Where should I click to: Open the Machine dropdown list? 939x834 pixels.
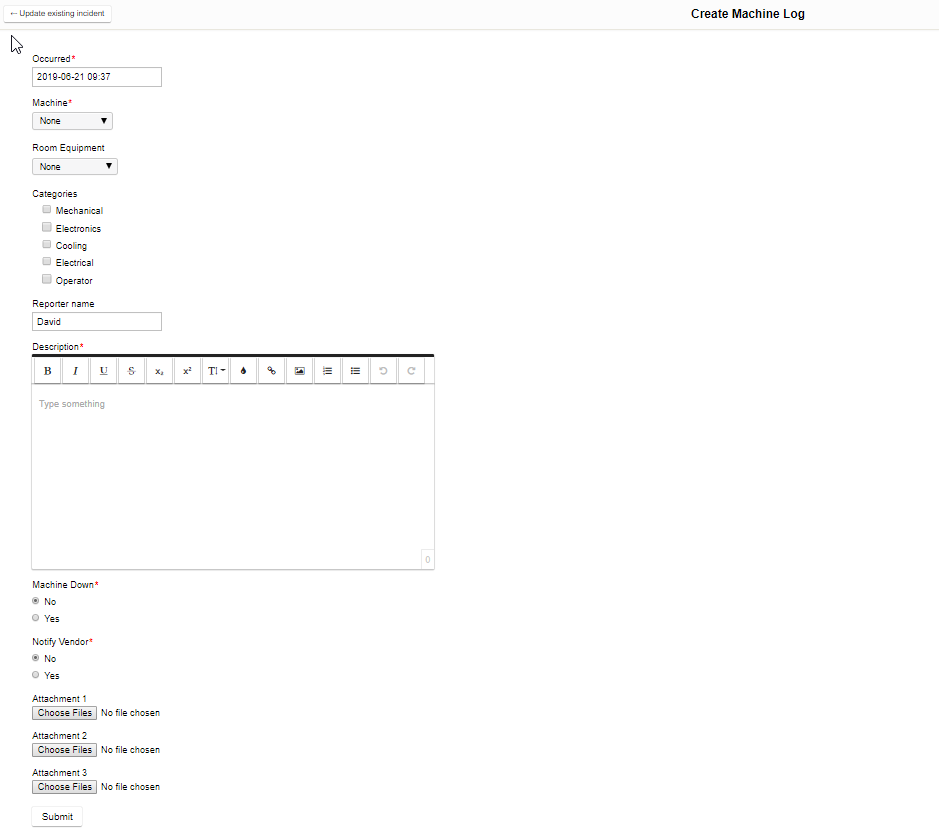pyautogui.click(x=72, y=121)
